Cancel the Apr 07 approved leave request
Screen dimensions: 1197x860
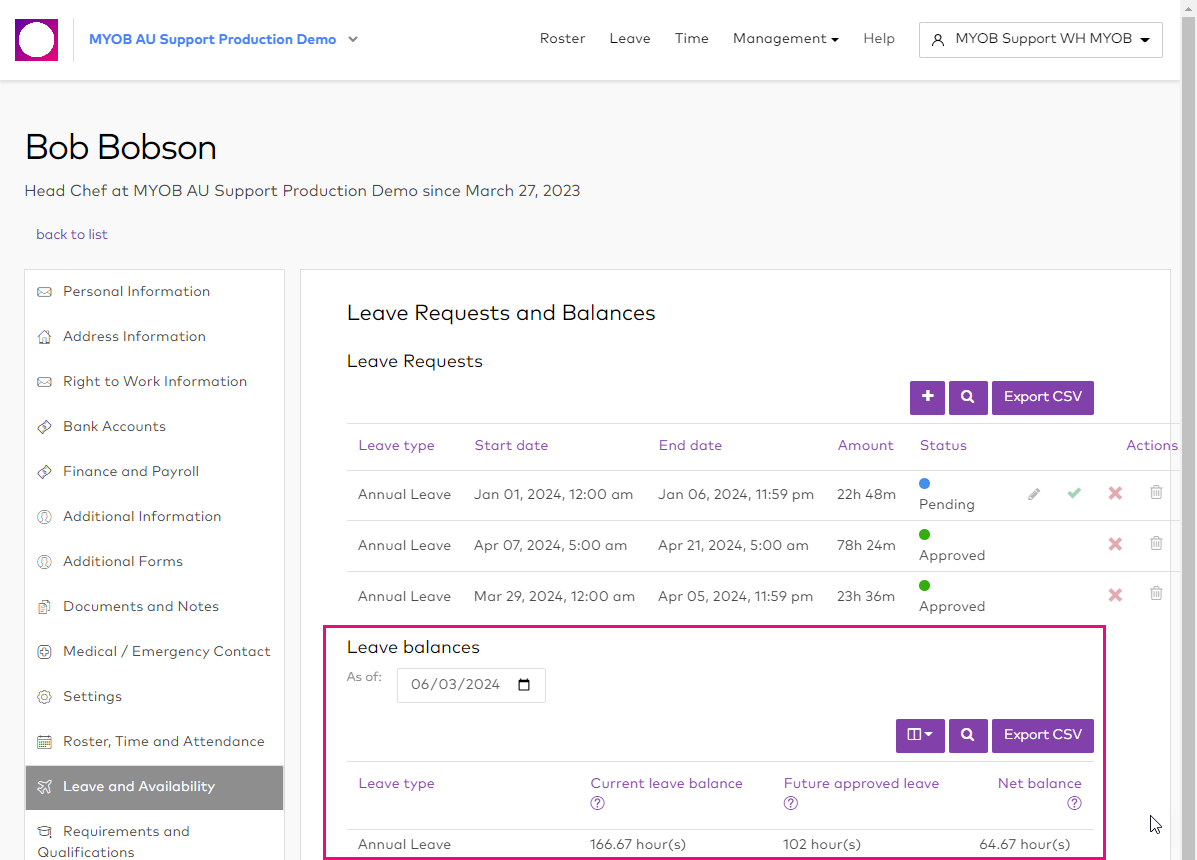click(1115, 544)
